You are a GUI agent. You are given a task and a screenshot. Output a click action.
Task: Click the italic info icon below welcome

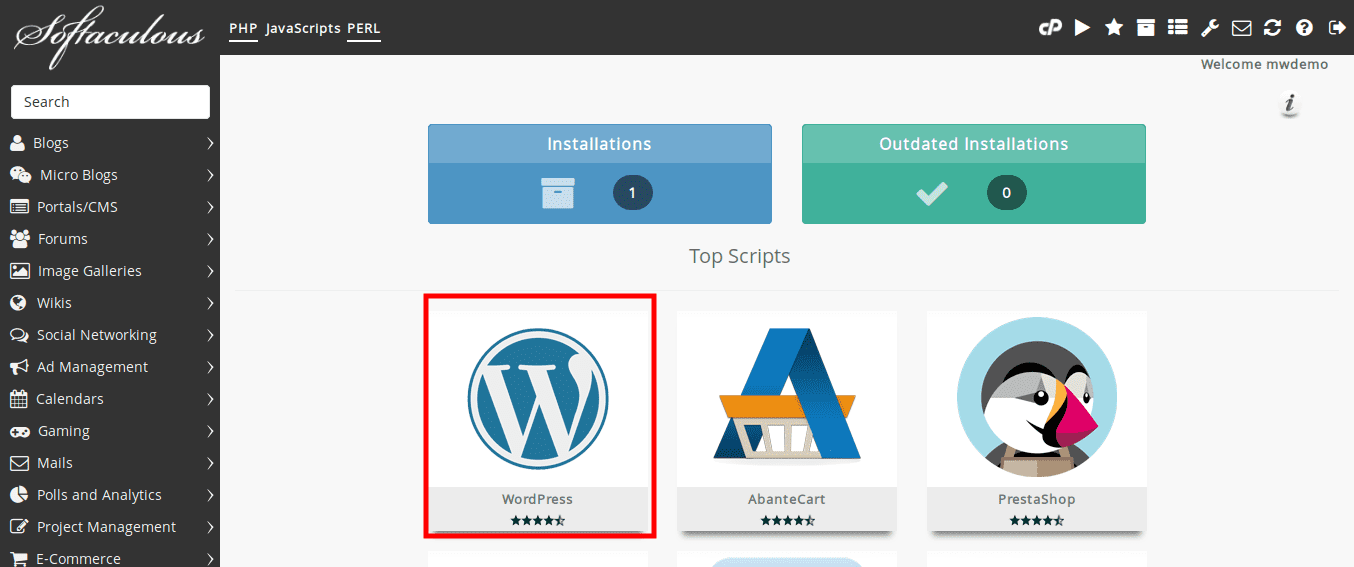pos(1290,103)
